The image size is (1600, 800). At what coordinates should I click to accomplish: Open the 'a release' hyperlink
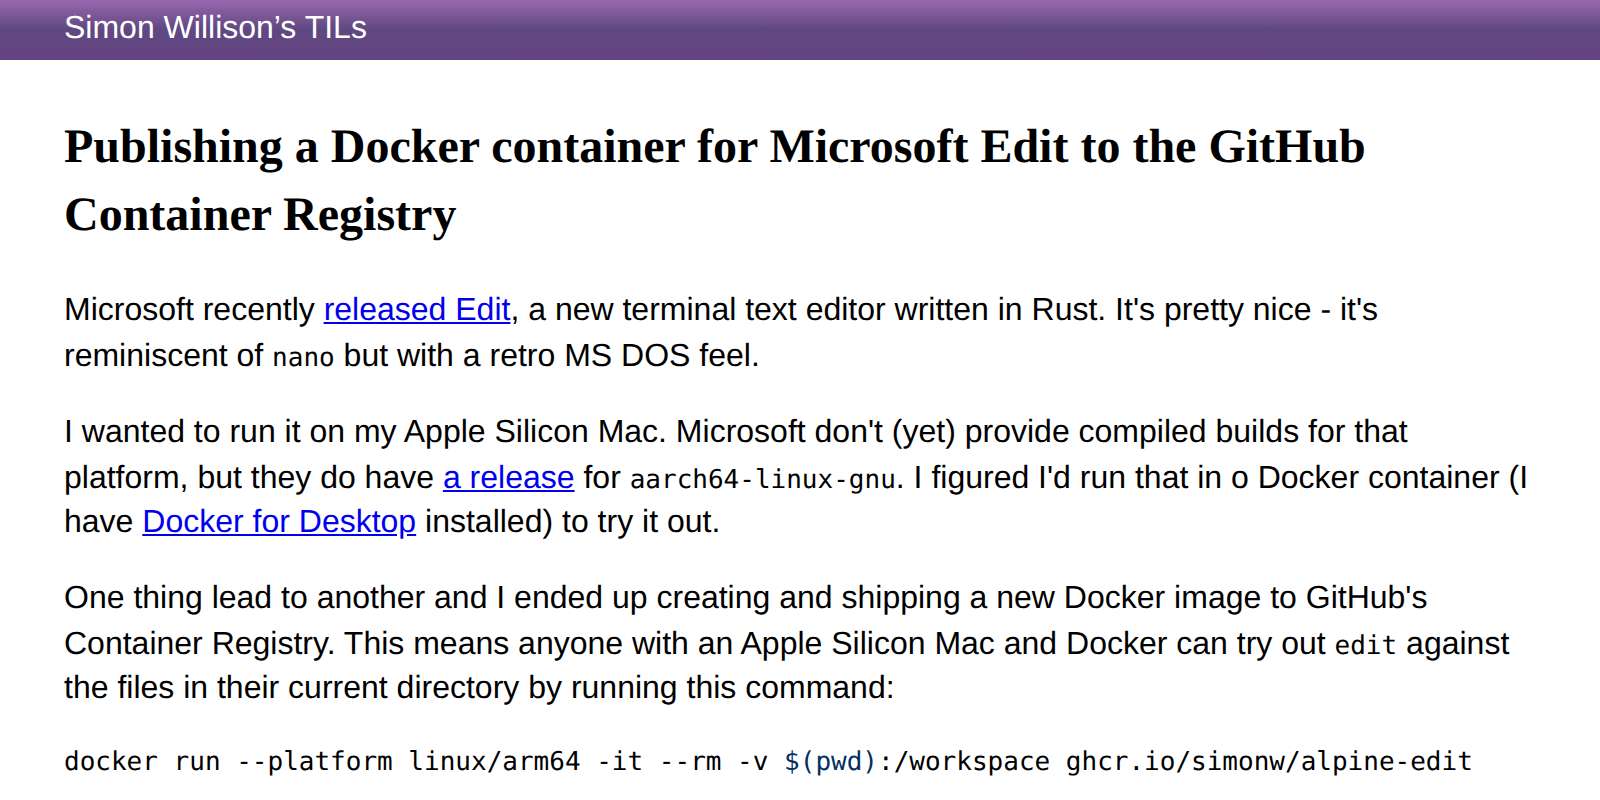pos(508,478)
